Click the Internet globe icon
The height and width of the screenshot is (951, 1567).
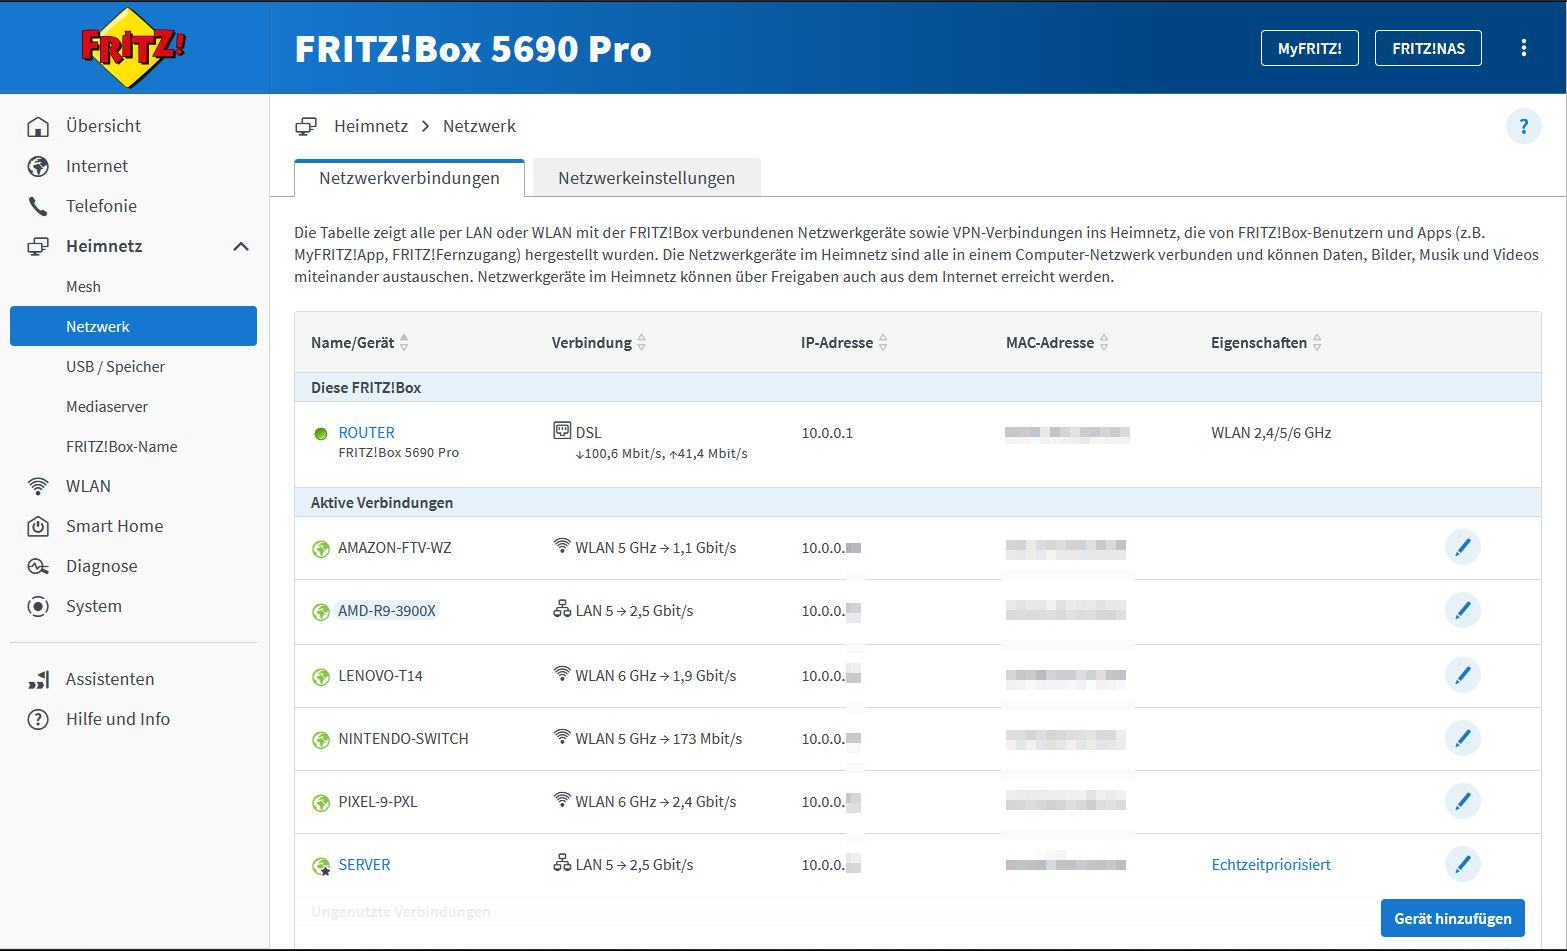coord(38,166)
